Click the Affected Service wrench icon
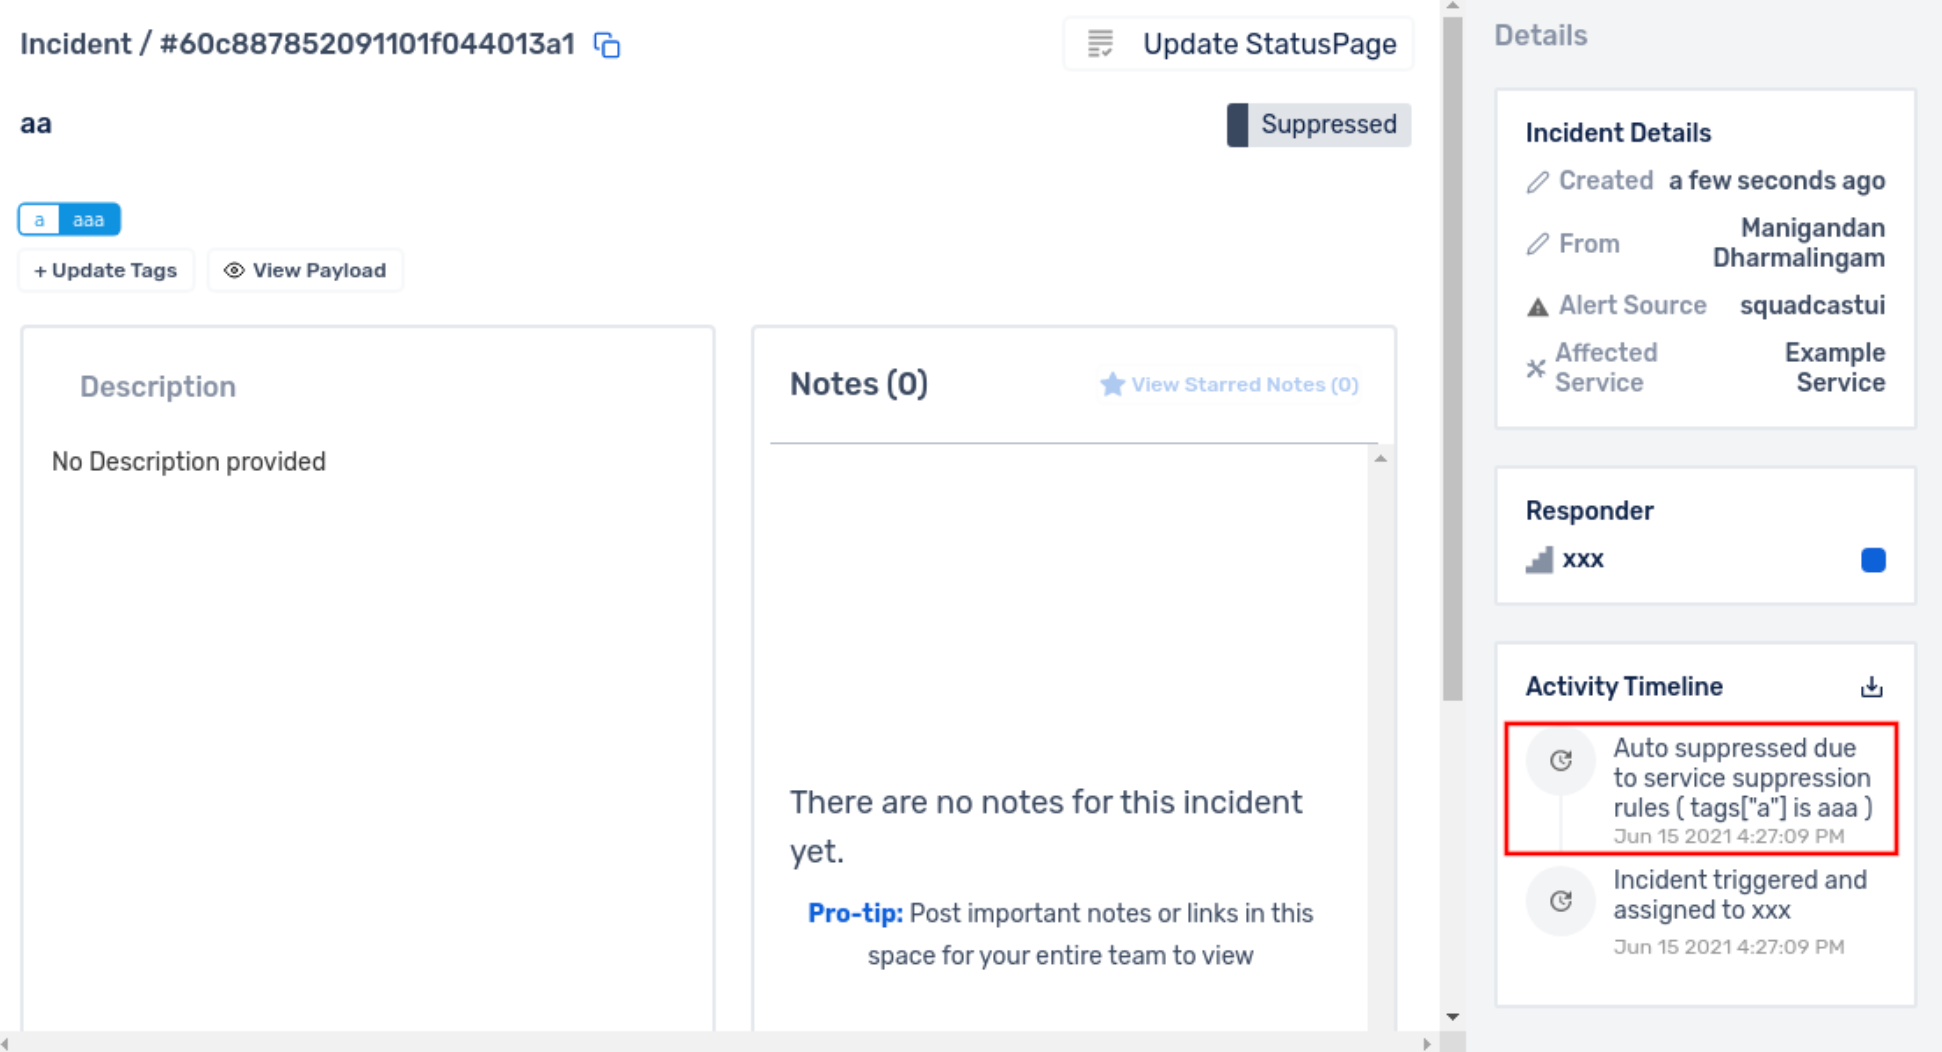Screen dimensions: 1942x1052 pyautogui.click(x=1535, y=368)
